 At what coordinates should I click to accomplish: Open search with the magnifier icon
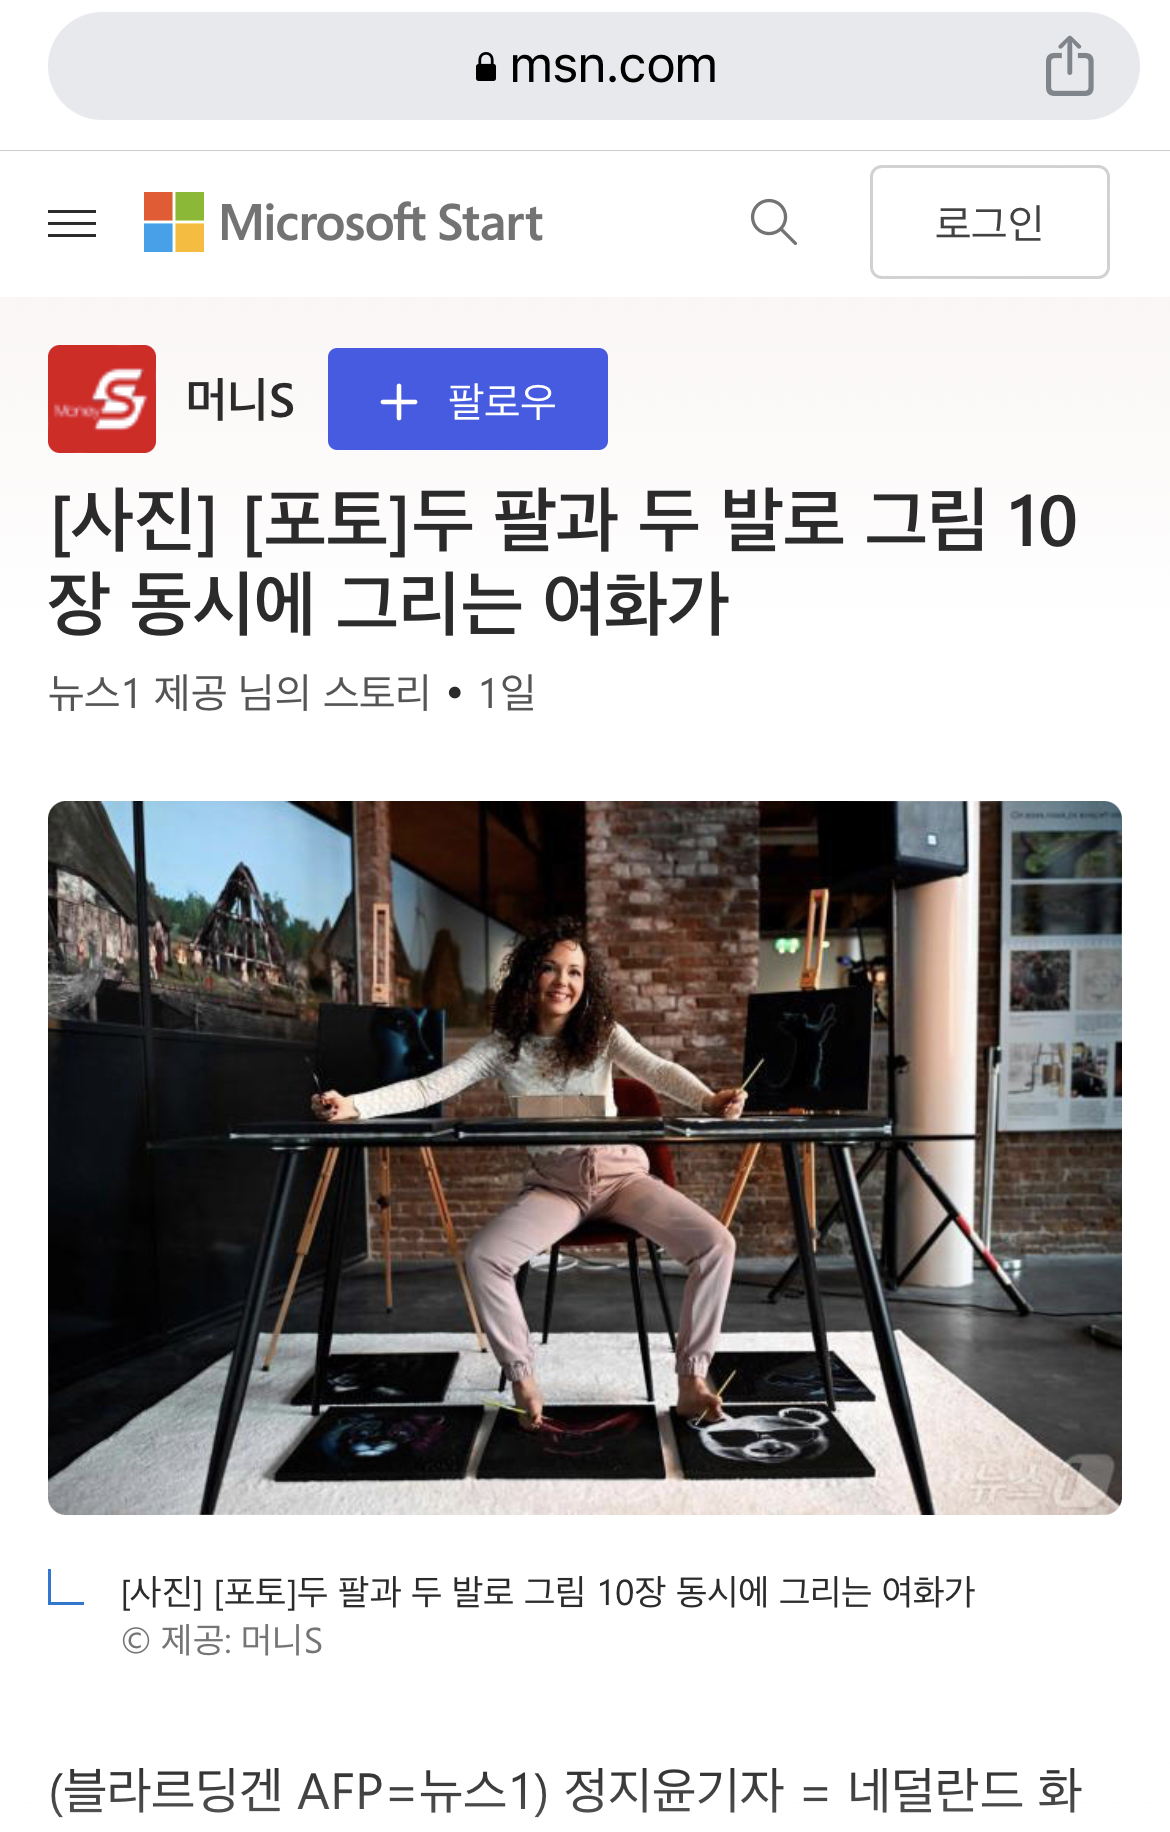pos(773,222)
